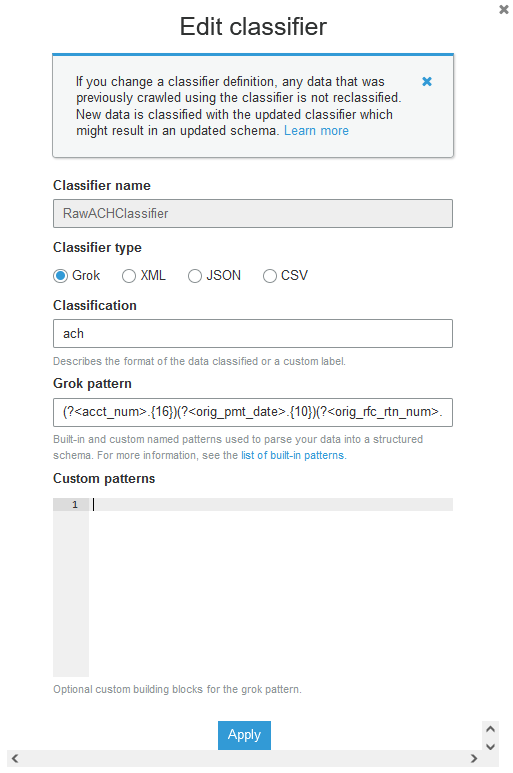Close the Edit classifier dialog
This screenshot has width=513, height=773.
[504, 9]
